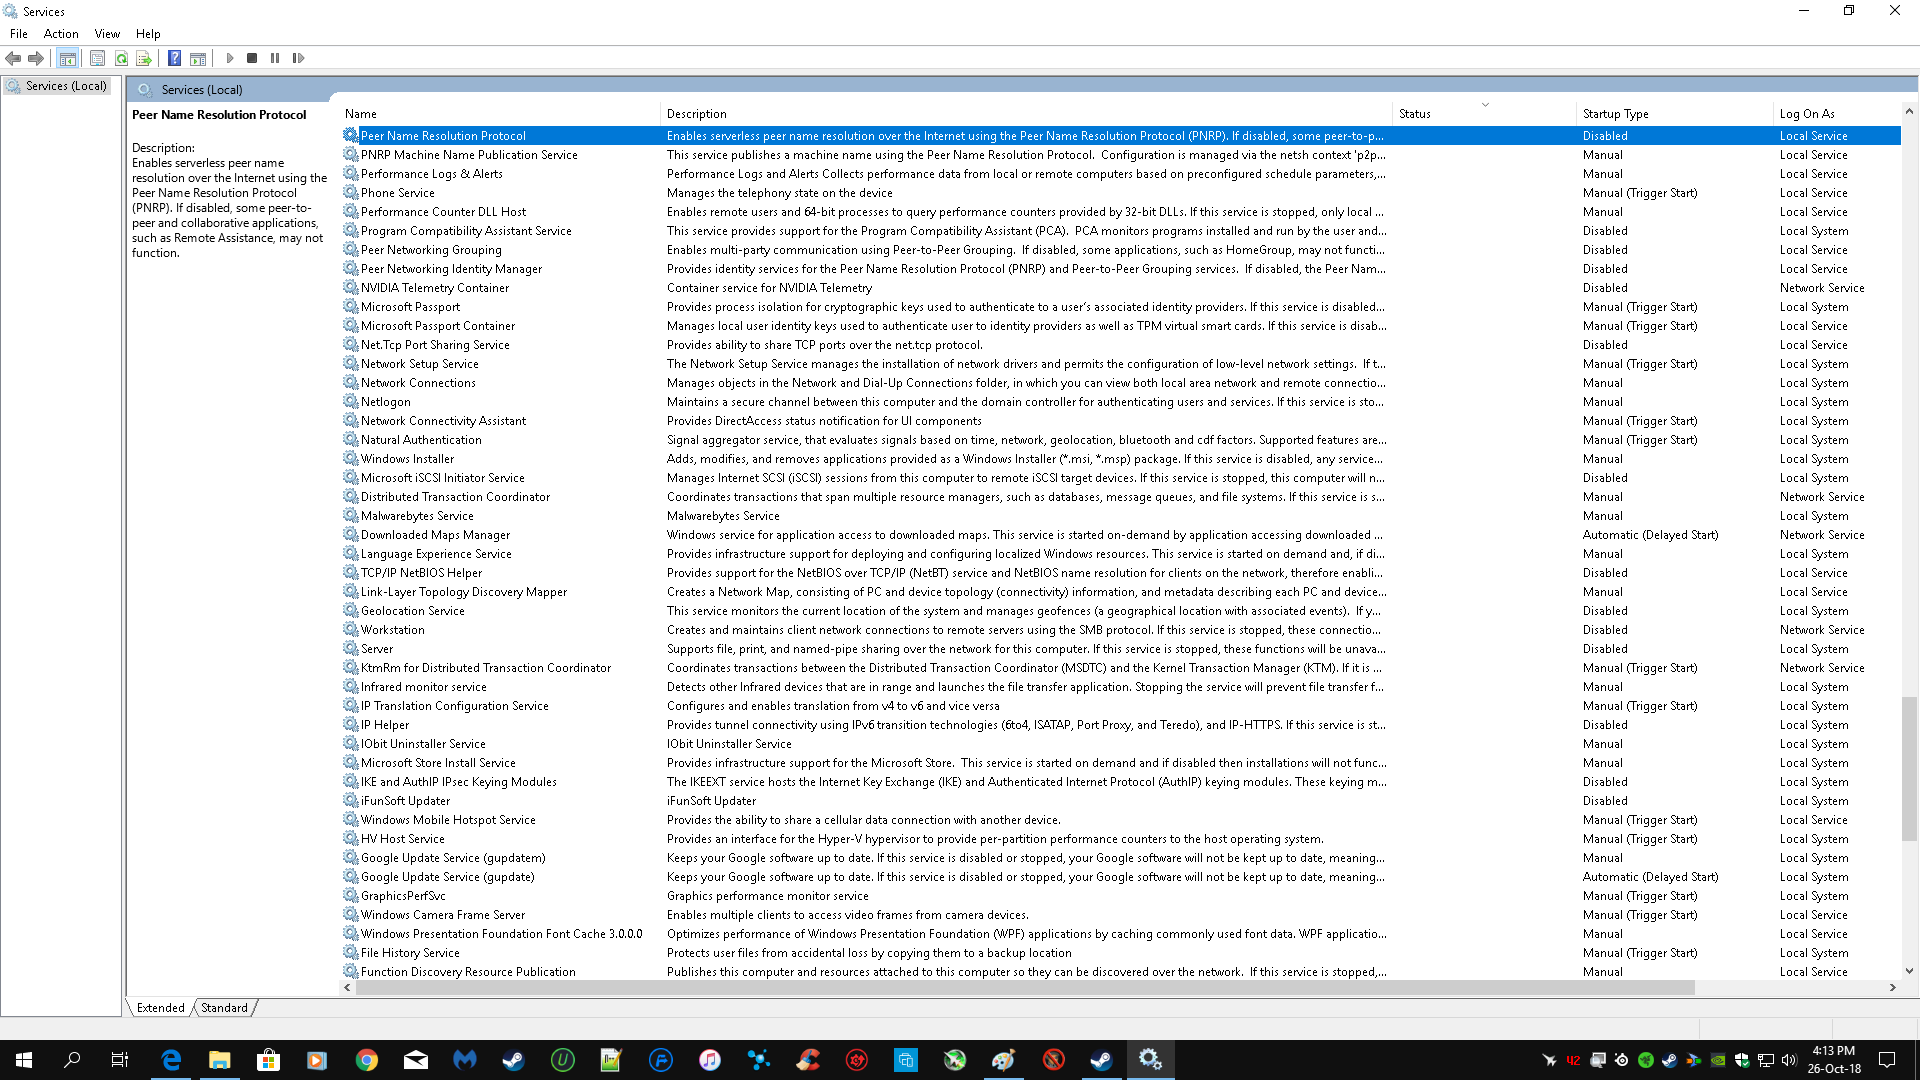Click the Back arrow toolbar icon

click(13, 58)
